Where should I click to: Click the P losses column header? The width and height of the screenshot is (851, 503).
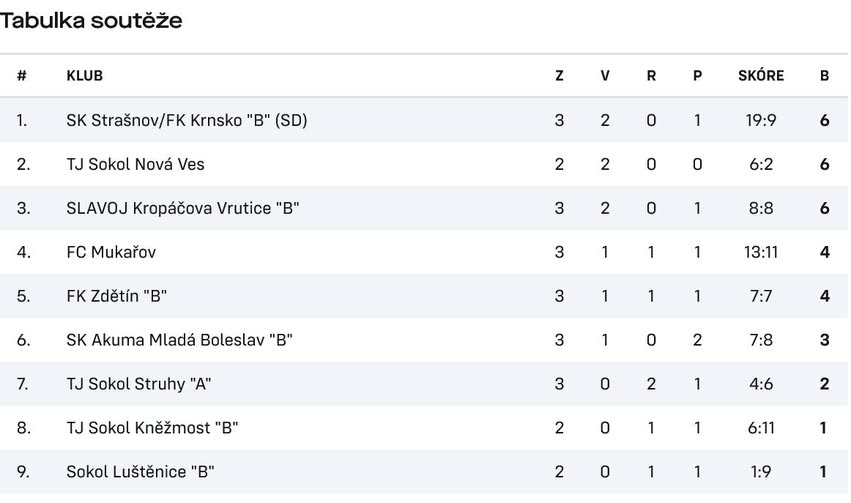tap(697, 76)
